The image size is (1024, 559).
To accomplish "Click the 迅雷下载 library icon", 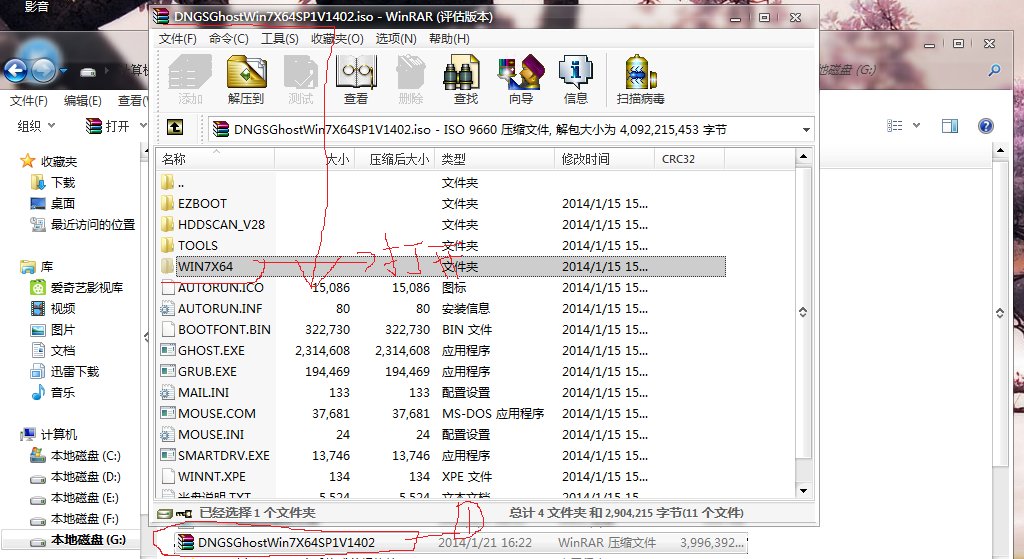I will coord(38,372).
